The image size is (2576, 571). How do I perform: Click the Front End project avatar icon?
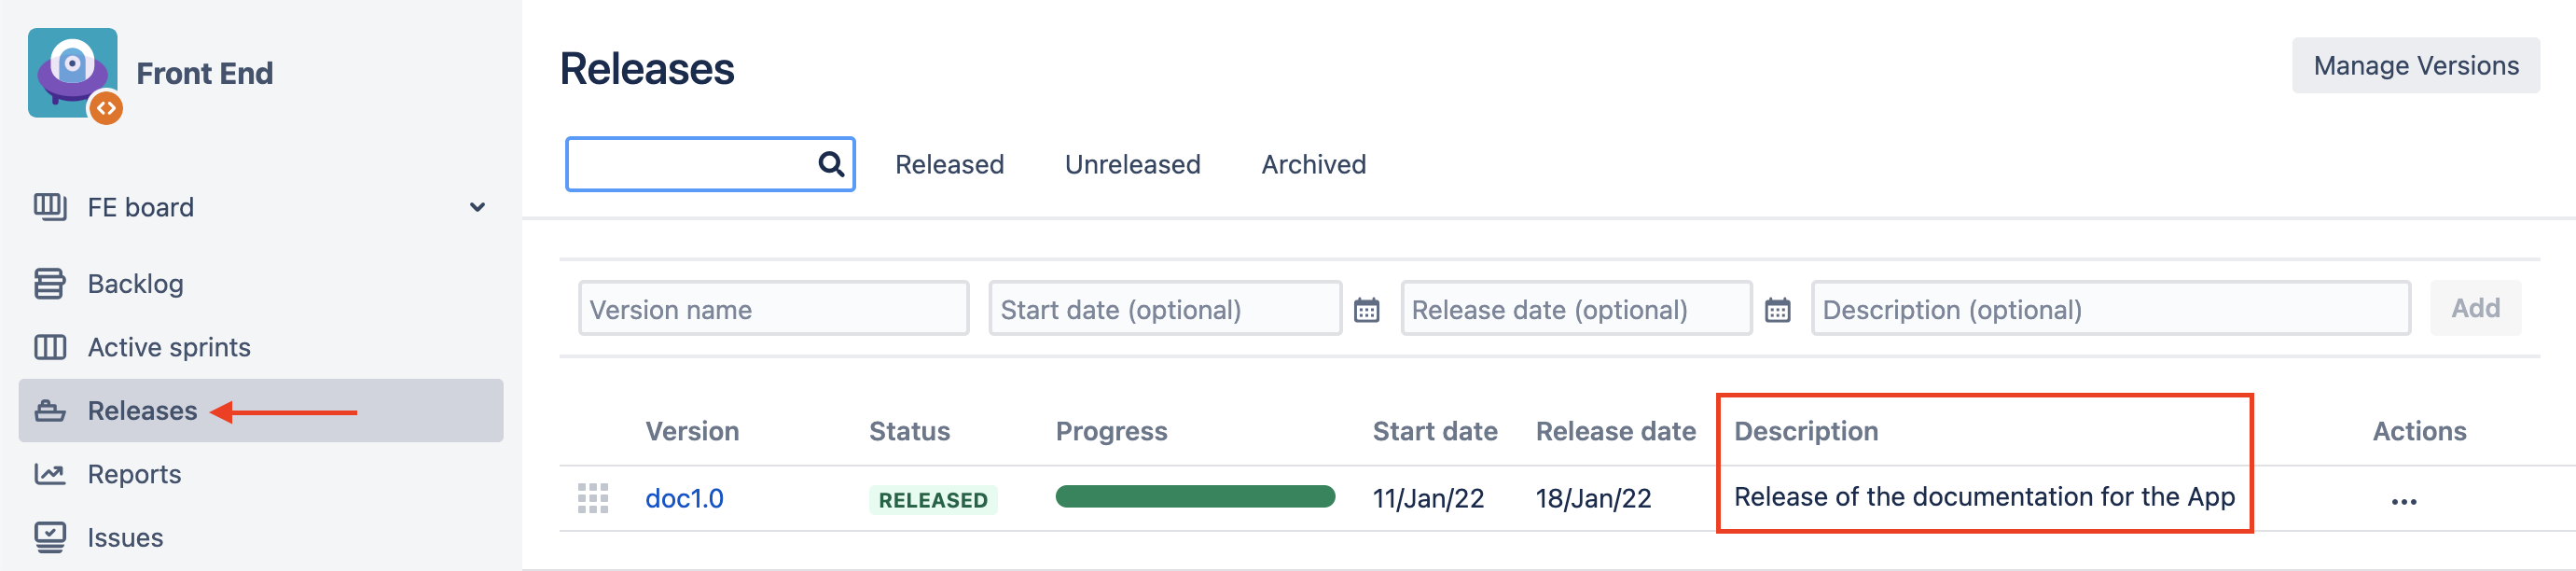point(73,73)
